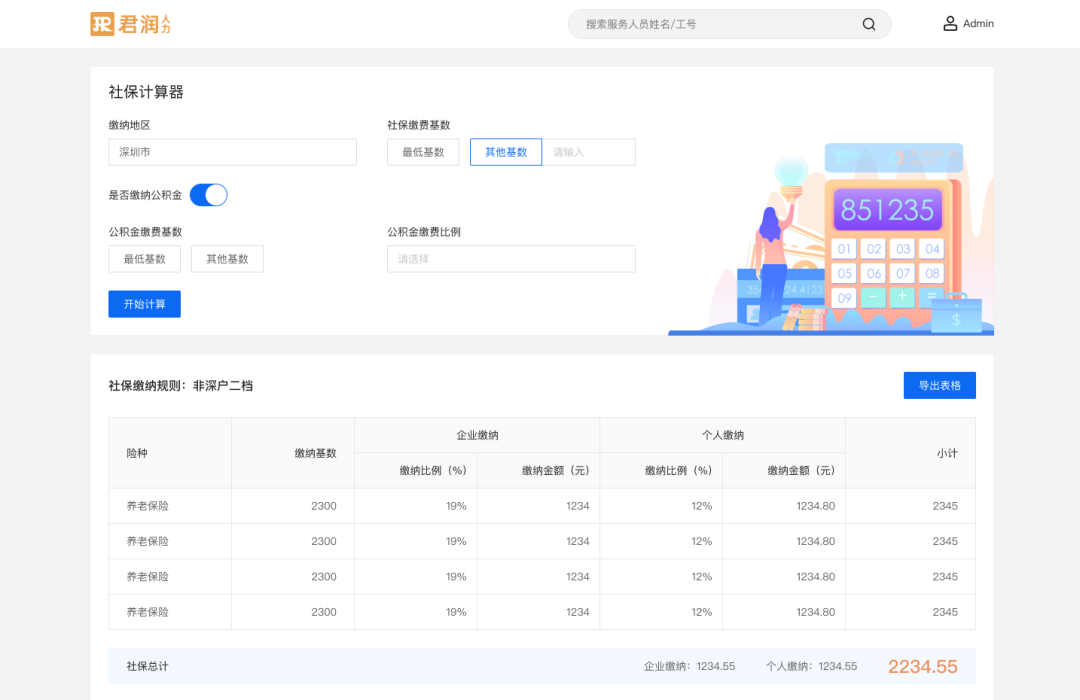Click the 2234.55 total amount
The image size is (1080, 700).
[923, 665]
